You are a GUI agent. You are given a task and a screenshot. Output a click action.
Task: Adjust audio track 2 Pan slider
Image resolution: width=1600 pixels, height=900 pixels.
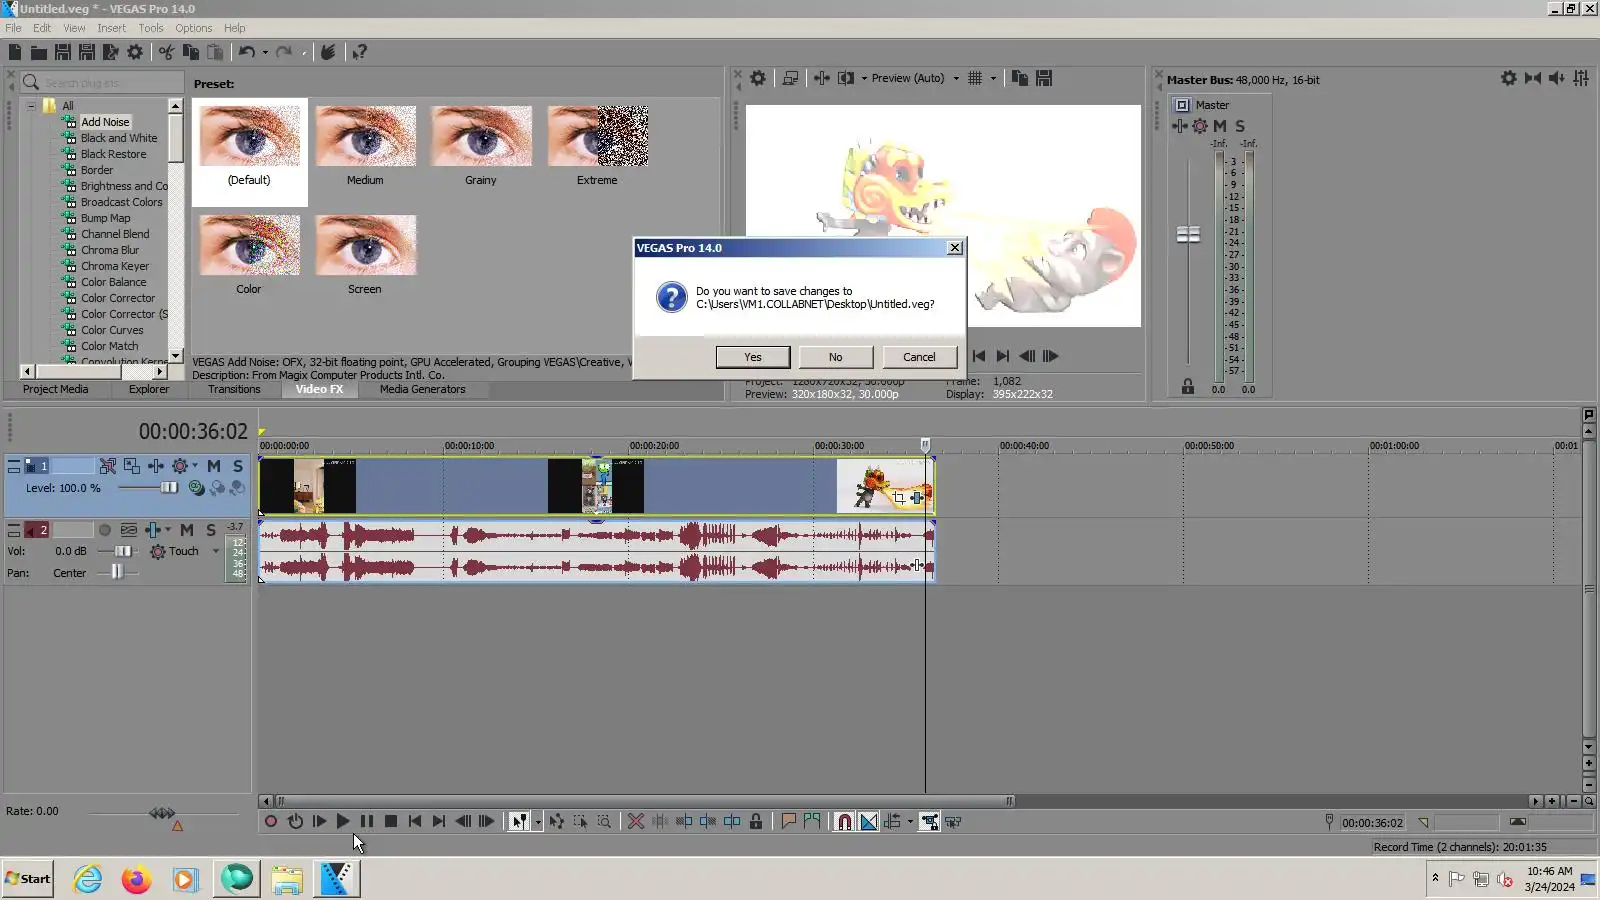tap(118, 573)
